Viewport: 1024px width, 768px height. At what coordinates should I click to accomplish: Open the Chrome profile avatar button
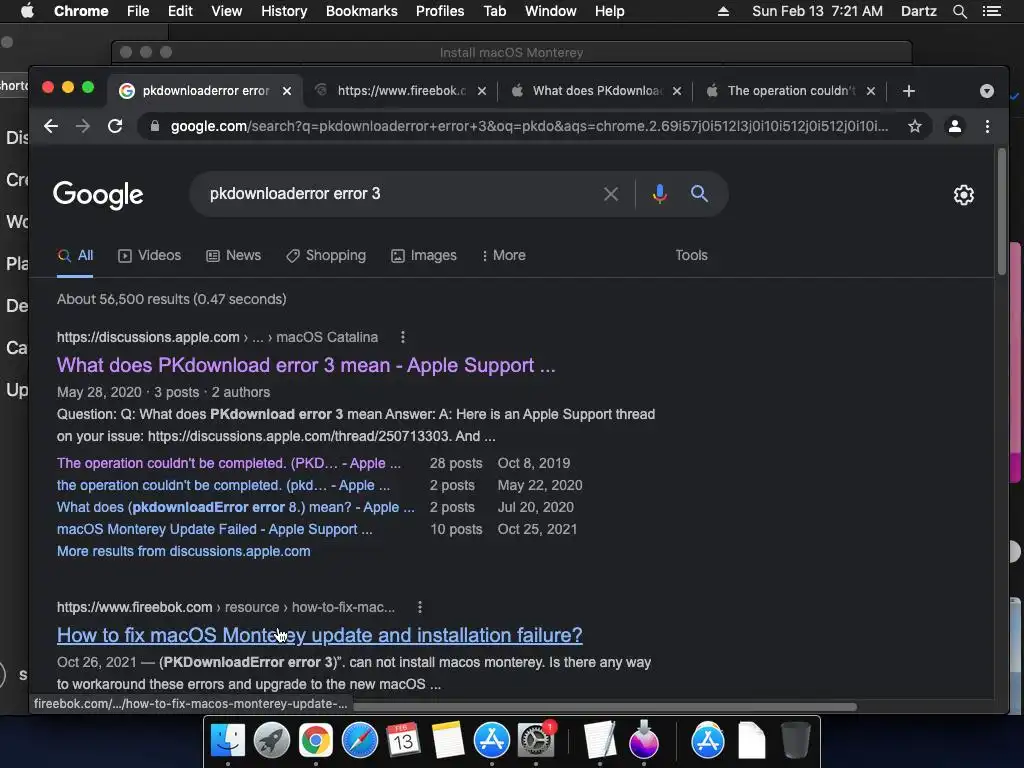click(x=955, y=126)
